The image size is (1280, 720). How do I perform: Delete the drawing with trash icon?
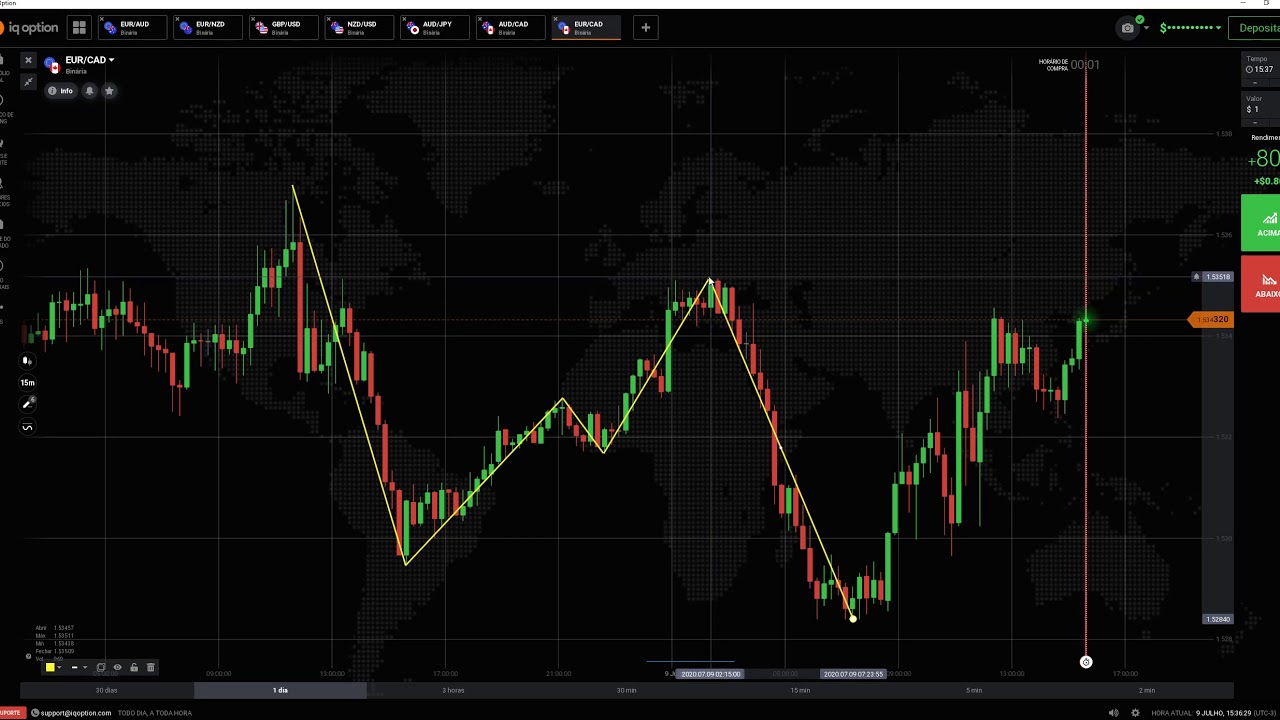point(151,667)
